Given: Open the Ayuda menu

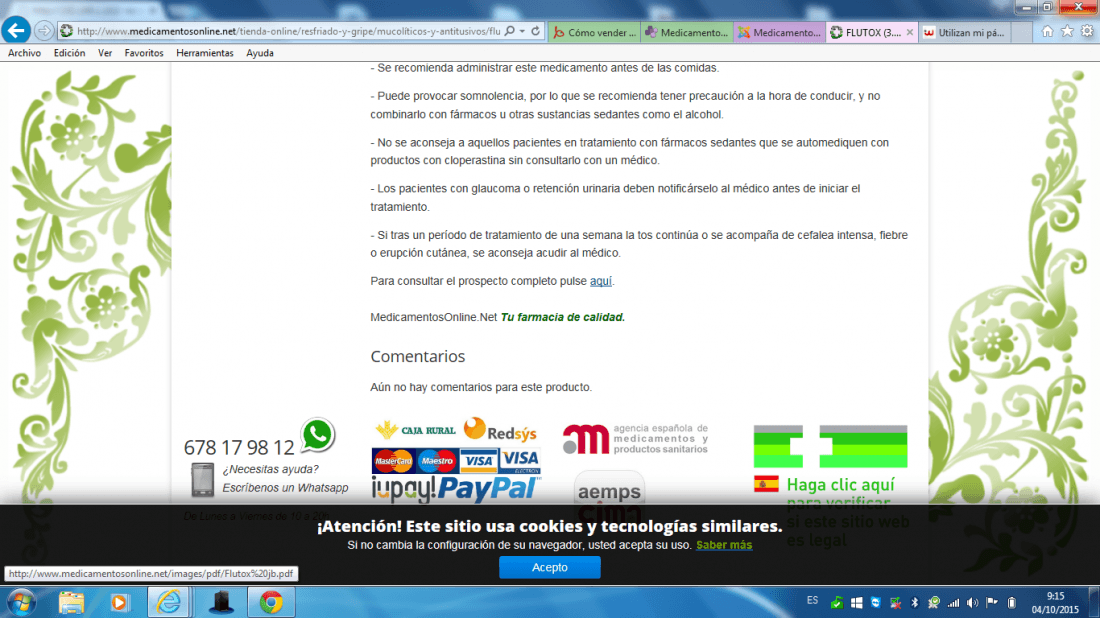Looking at the screenshot, I should click(x=260, y=53).
